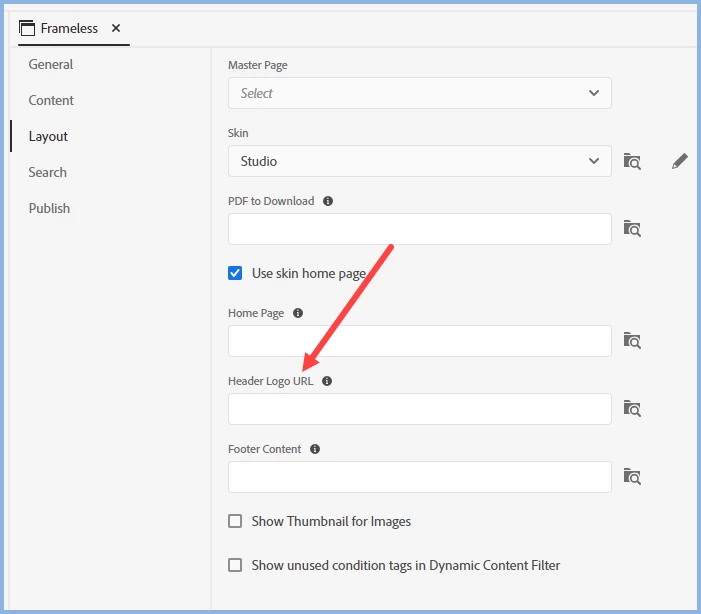Browse for Home Page file

(x=632, y=341)
